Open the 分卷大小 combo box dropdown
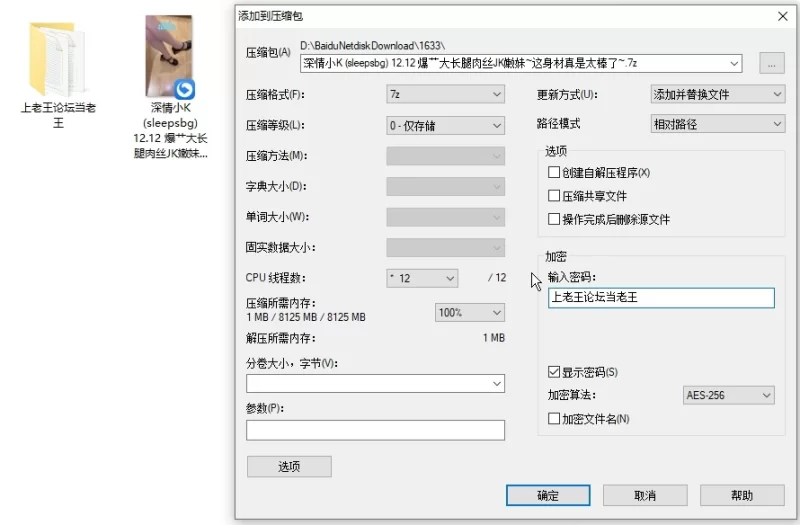 tap(496, 384)
